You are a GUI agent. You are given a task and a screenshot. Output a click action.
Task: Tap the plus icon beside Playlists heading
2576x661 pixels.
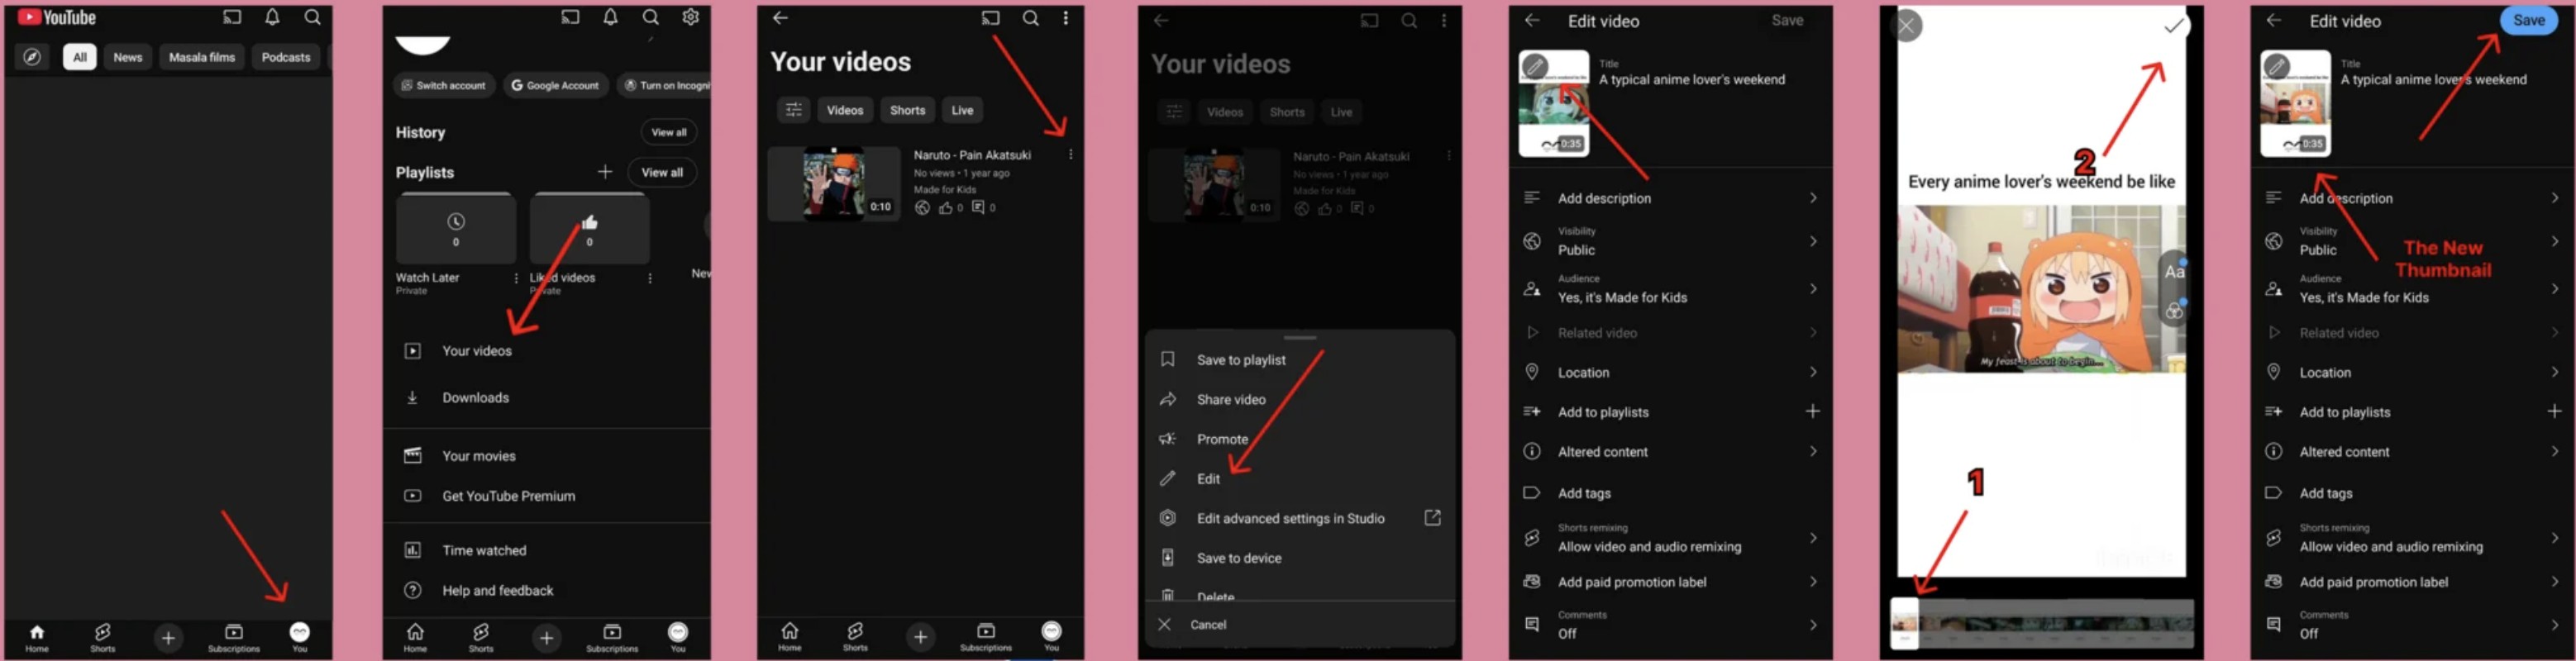[605, 172]
